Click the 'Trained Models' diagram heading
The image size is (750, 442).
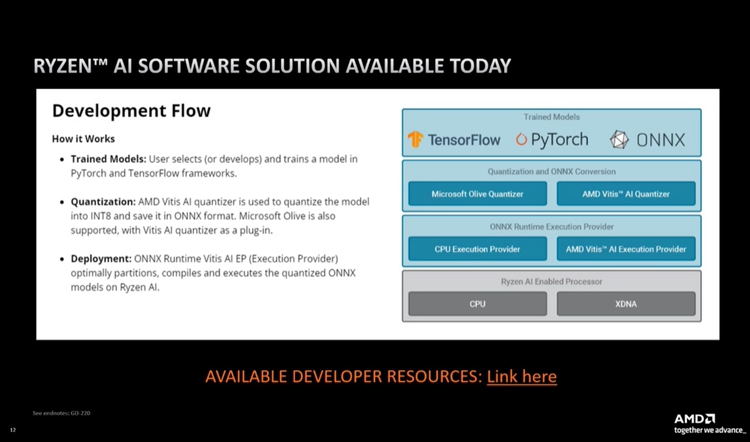coord(551,117)
